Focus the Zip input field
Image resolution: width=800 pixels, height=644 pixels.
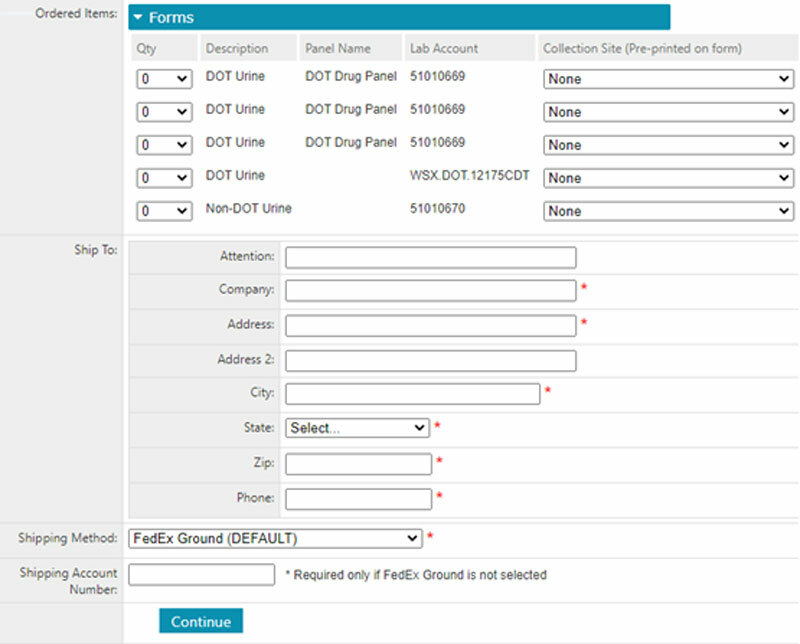(x=358, y=464)
